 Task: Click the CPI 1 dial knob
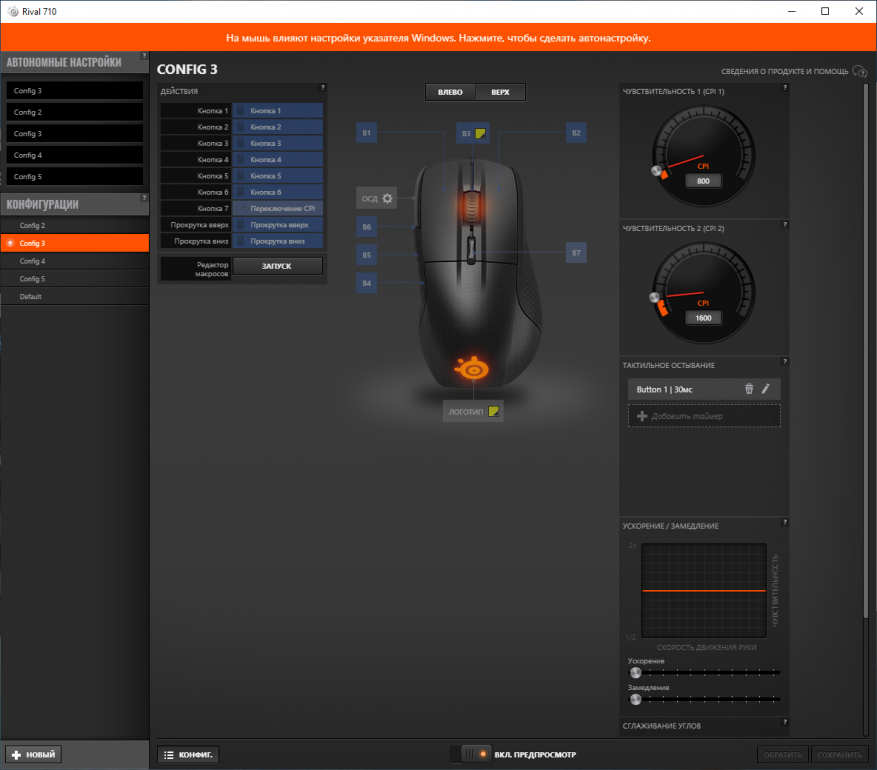pos(657,171)
